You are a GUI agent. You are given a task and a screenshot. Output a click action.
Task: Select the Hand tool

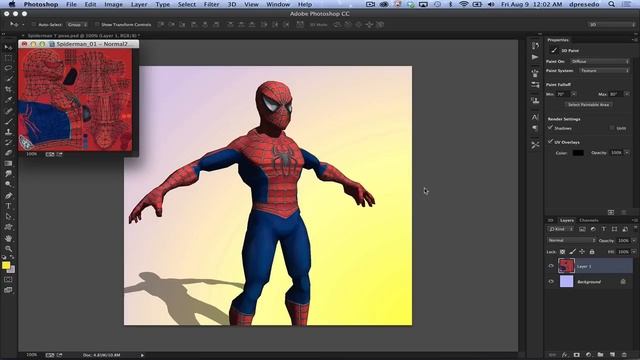(8, 238)
